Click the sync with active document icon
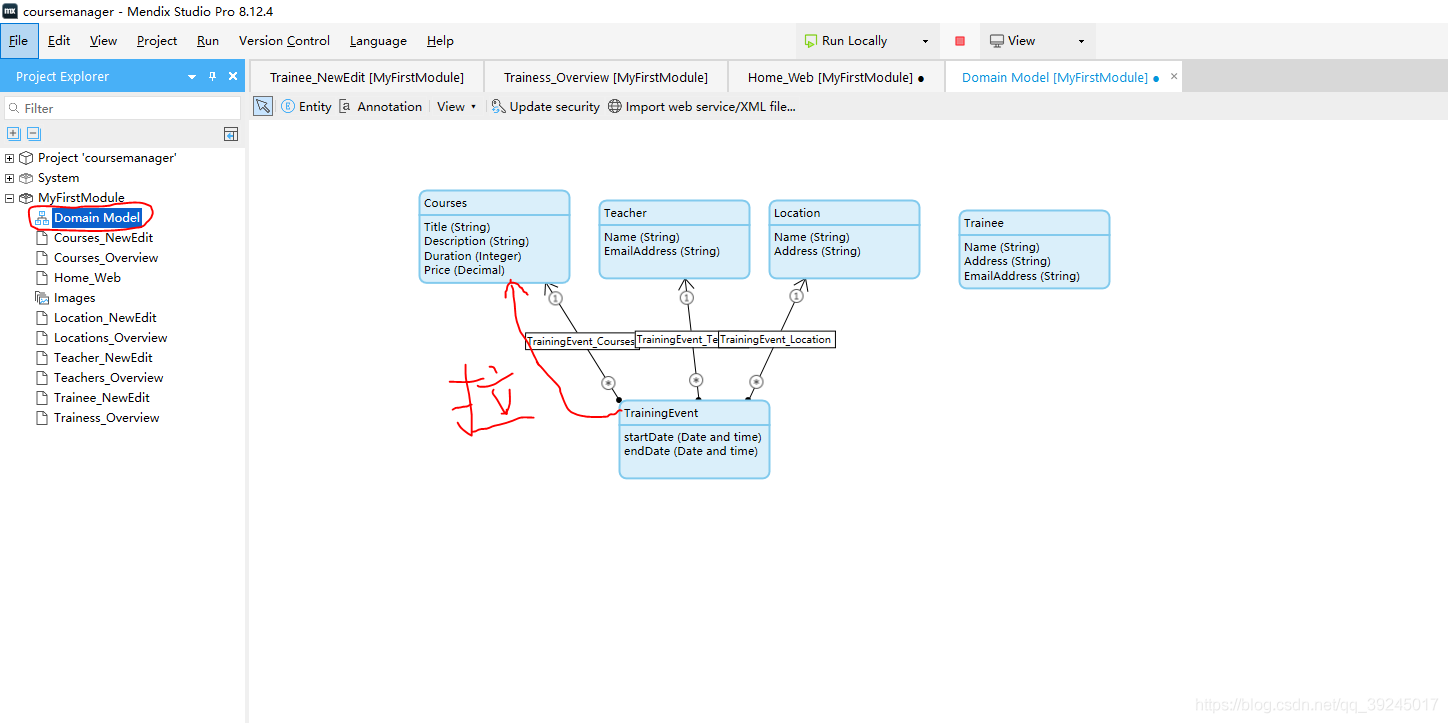This screenshot has height=723, width=1448. (231, 134)
